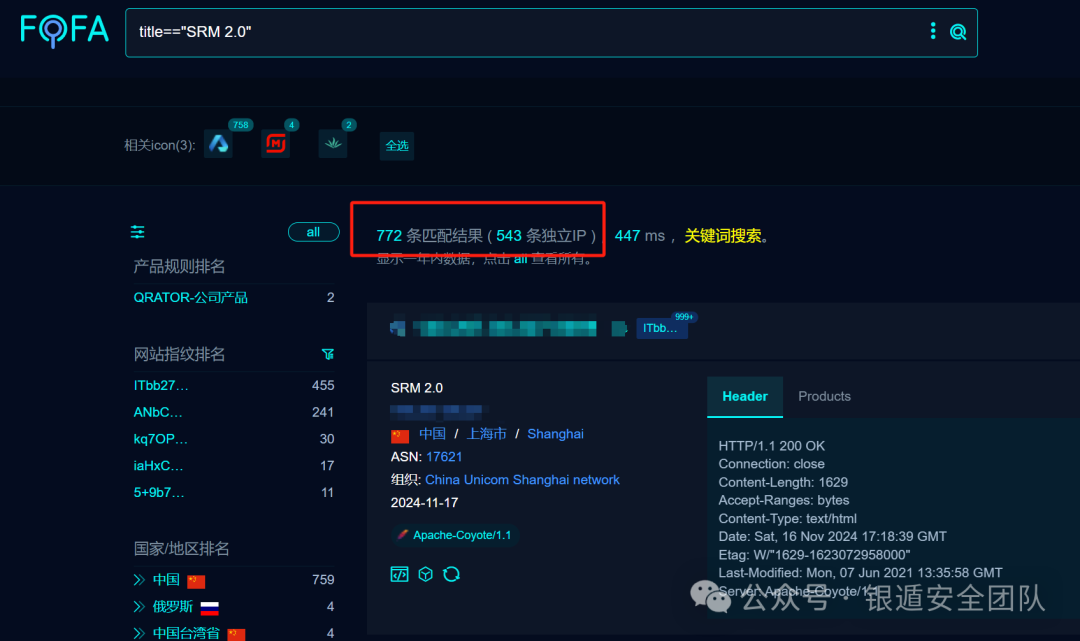The image size is (1080, 641).
Task: Click the search magnifier icon
Action: point(957,32)
